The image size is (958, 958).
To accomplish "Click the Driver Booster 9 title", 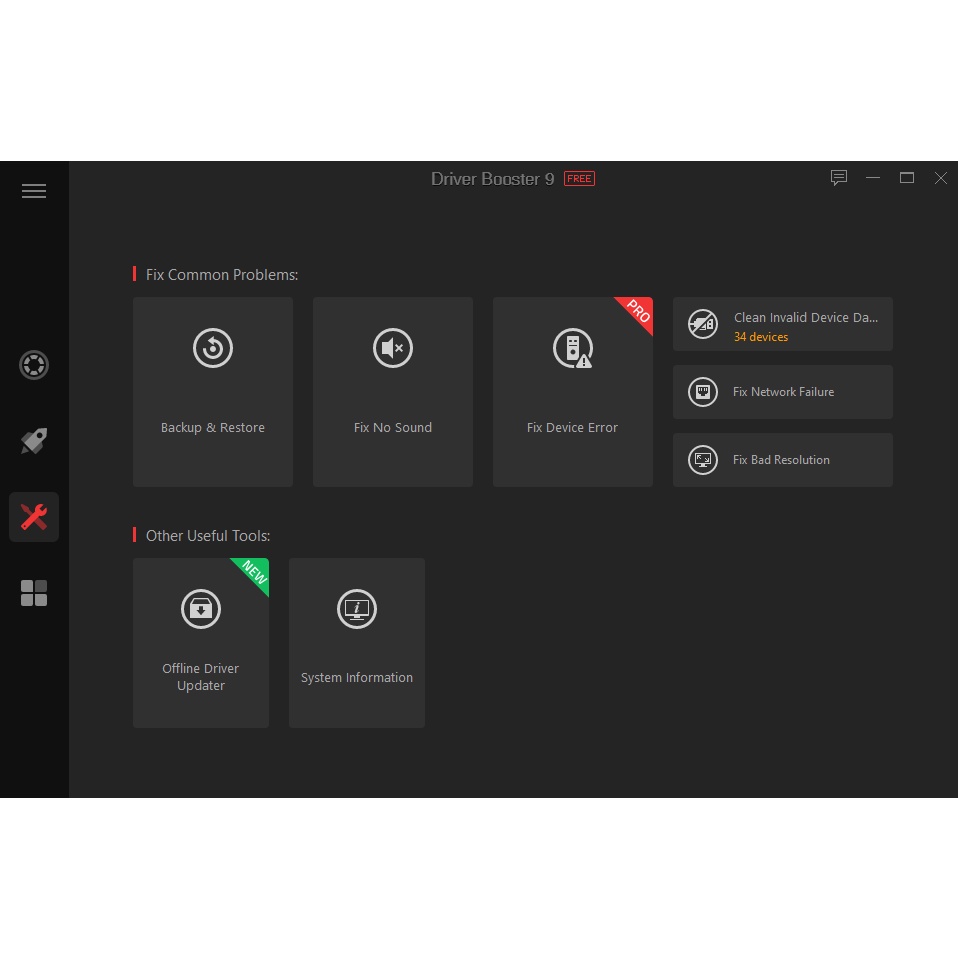I will click(492, 179).
